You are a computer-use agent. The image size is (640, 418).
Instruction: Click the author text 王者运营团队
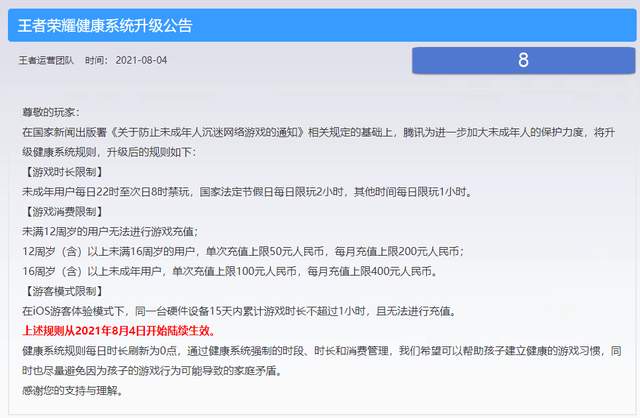click(46, 60)
